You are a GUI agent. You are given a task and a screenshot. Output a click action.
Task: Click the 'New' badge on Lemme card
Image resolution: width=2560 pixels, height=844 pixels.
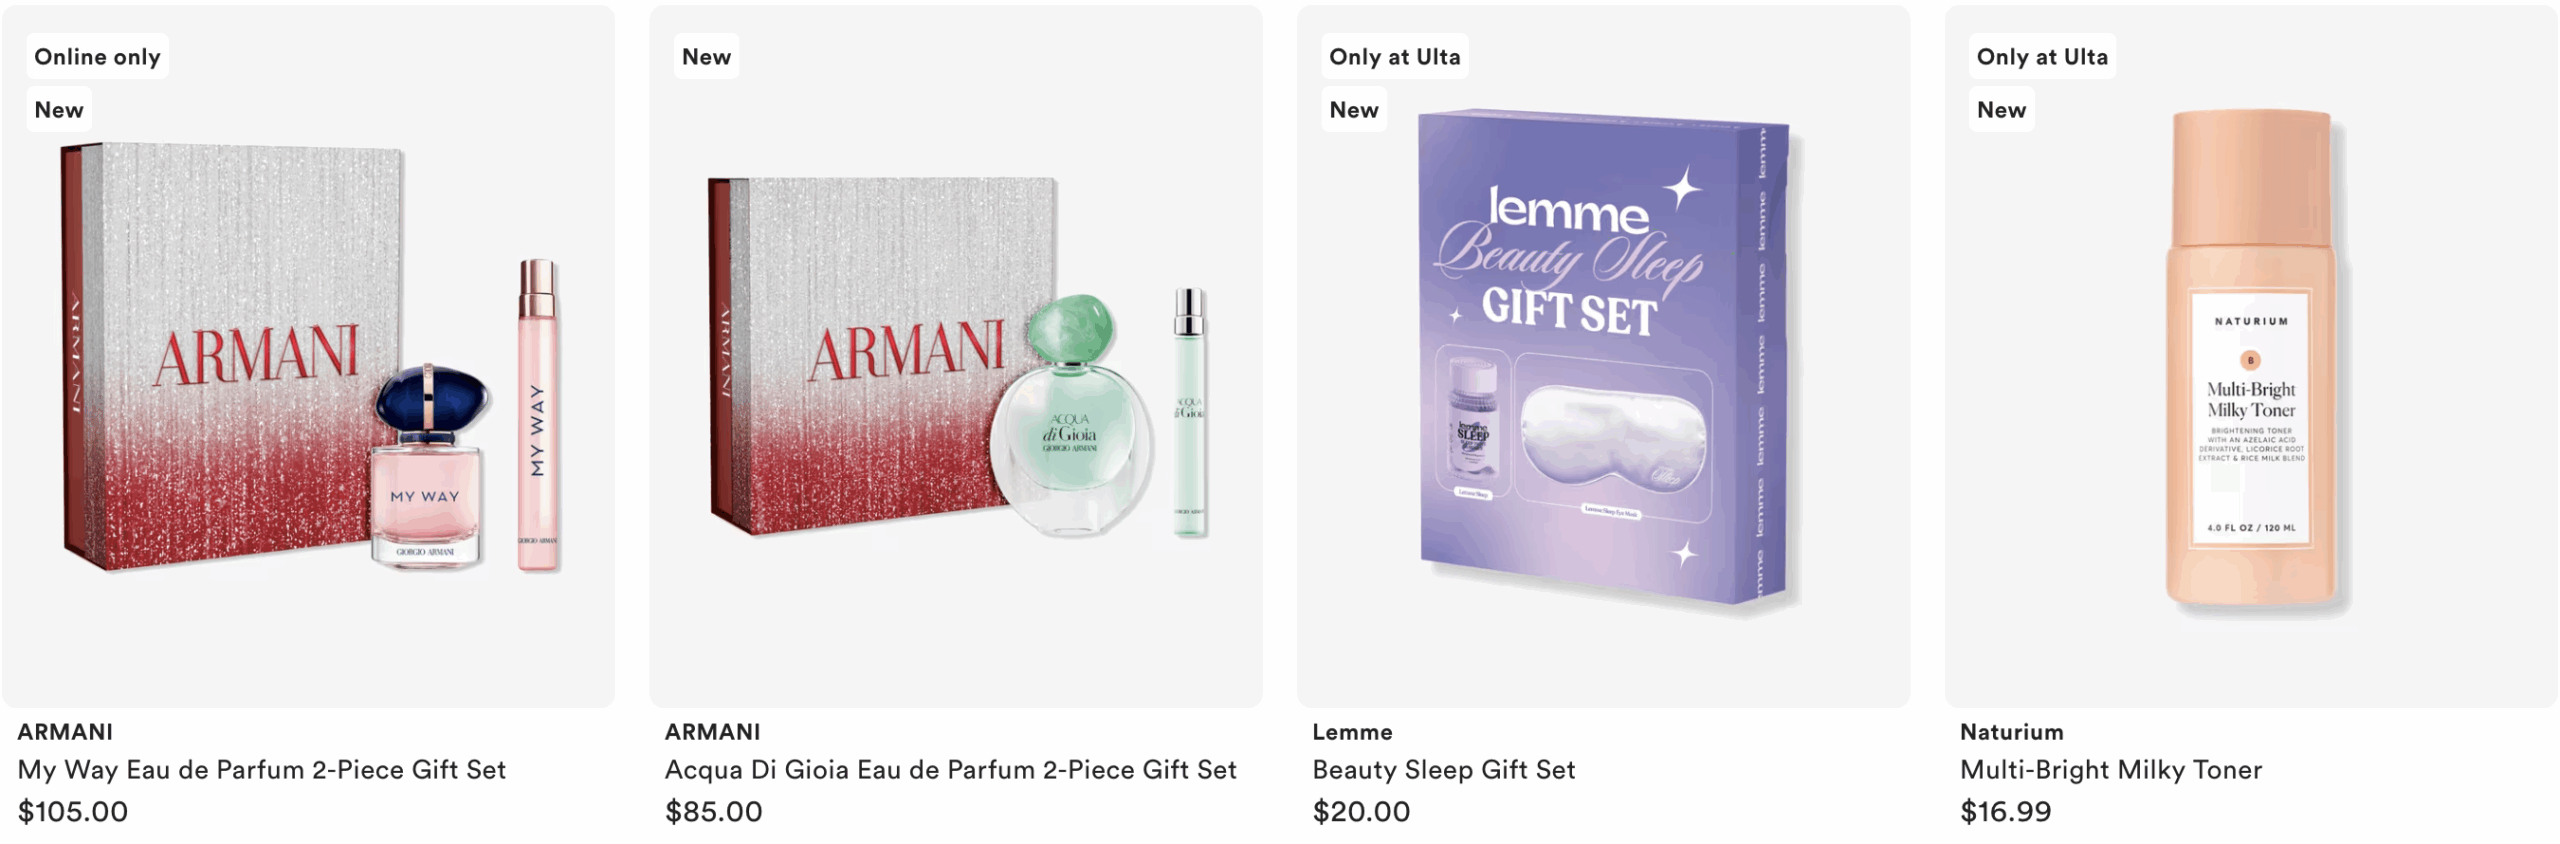tap(1354, 110)
